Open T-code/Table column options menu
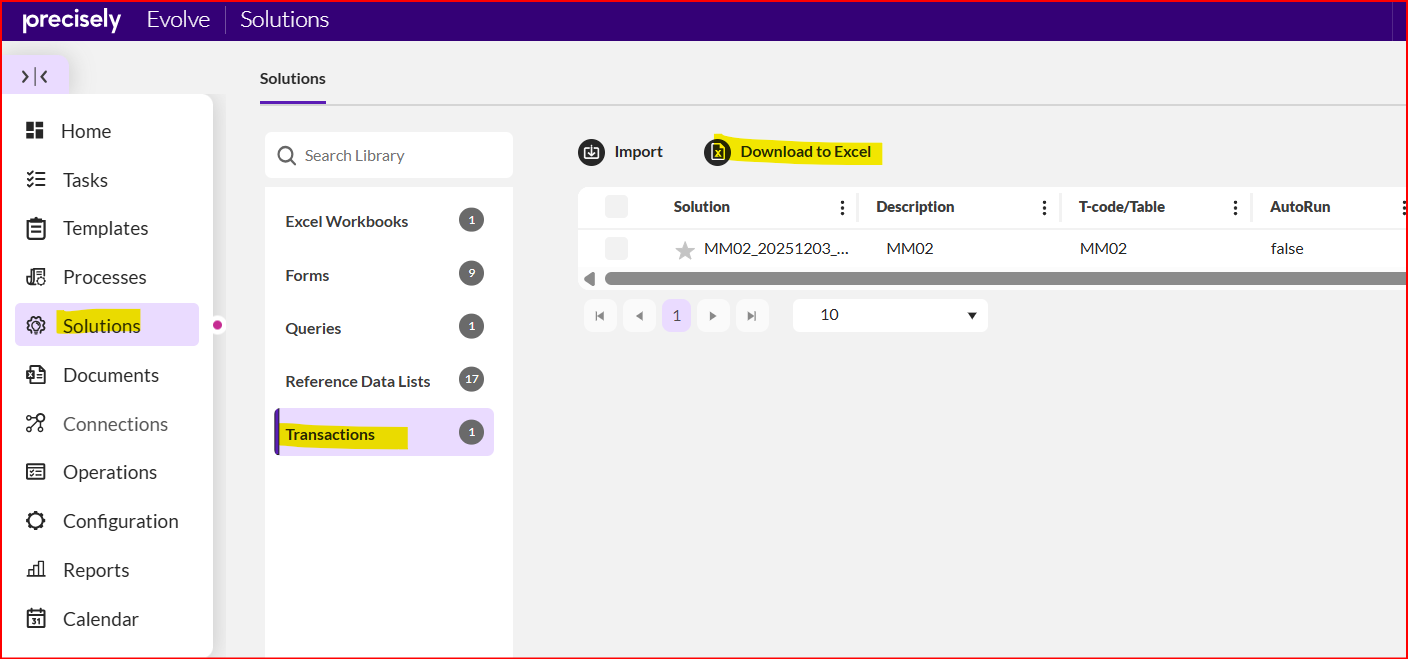Image resolution: width=1408 pixels, height=659 pixels. [1236, 208]
